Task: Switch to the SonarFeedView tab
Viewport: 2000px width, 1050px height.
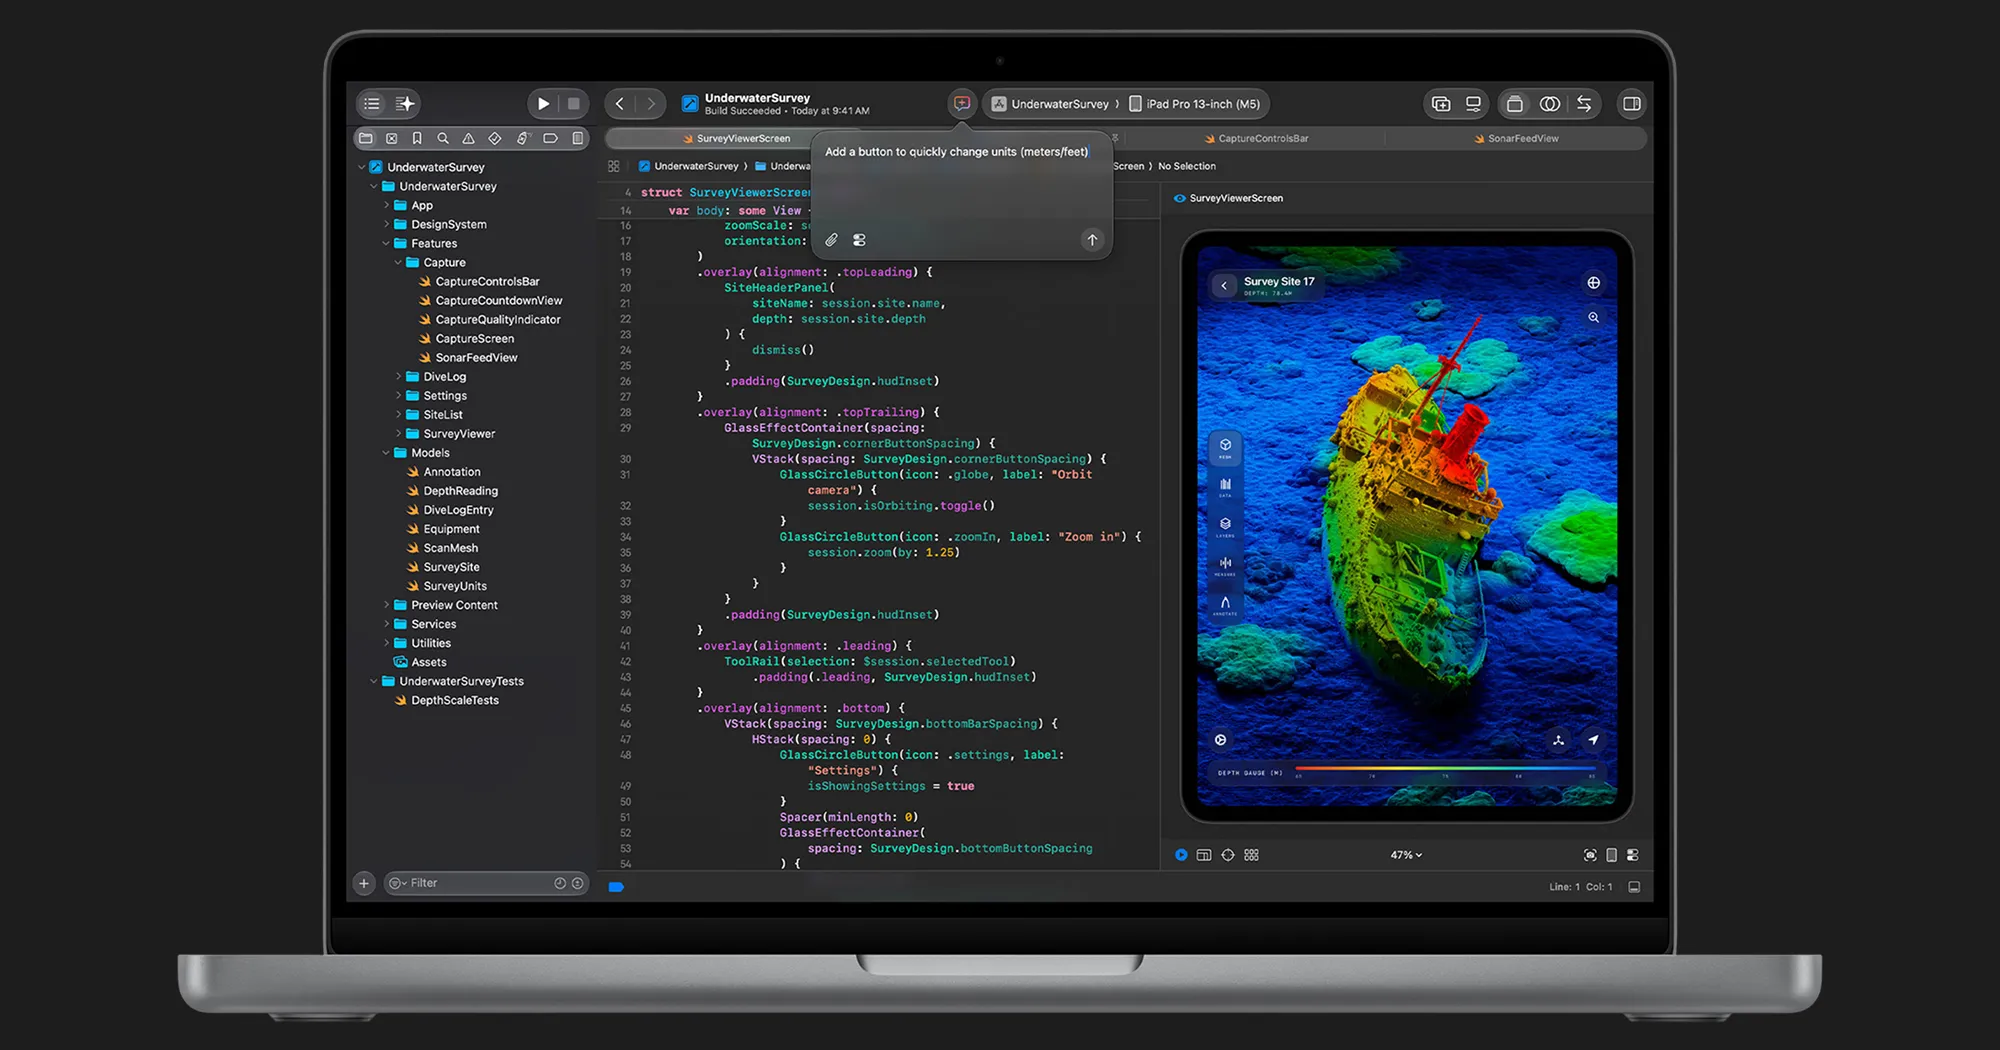Action: point(1516,139)
